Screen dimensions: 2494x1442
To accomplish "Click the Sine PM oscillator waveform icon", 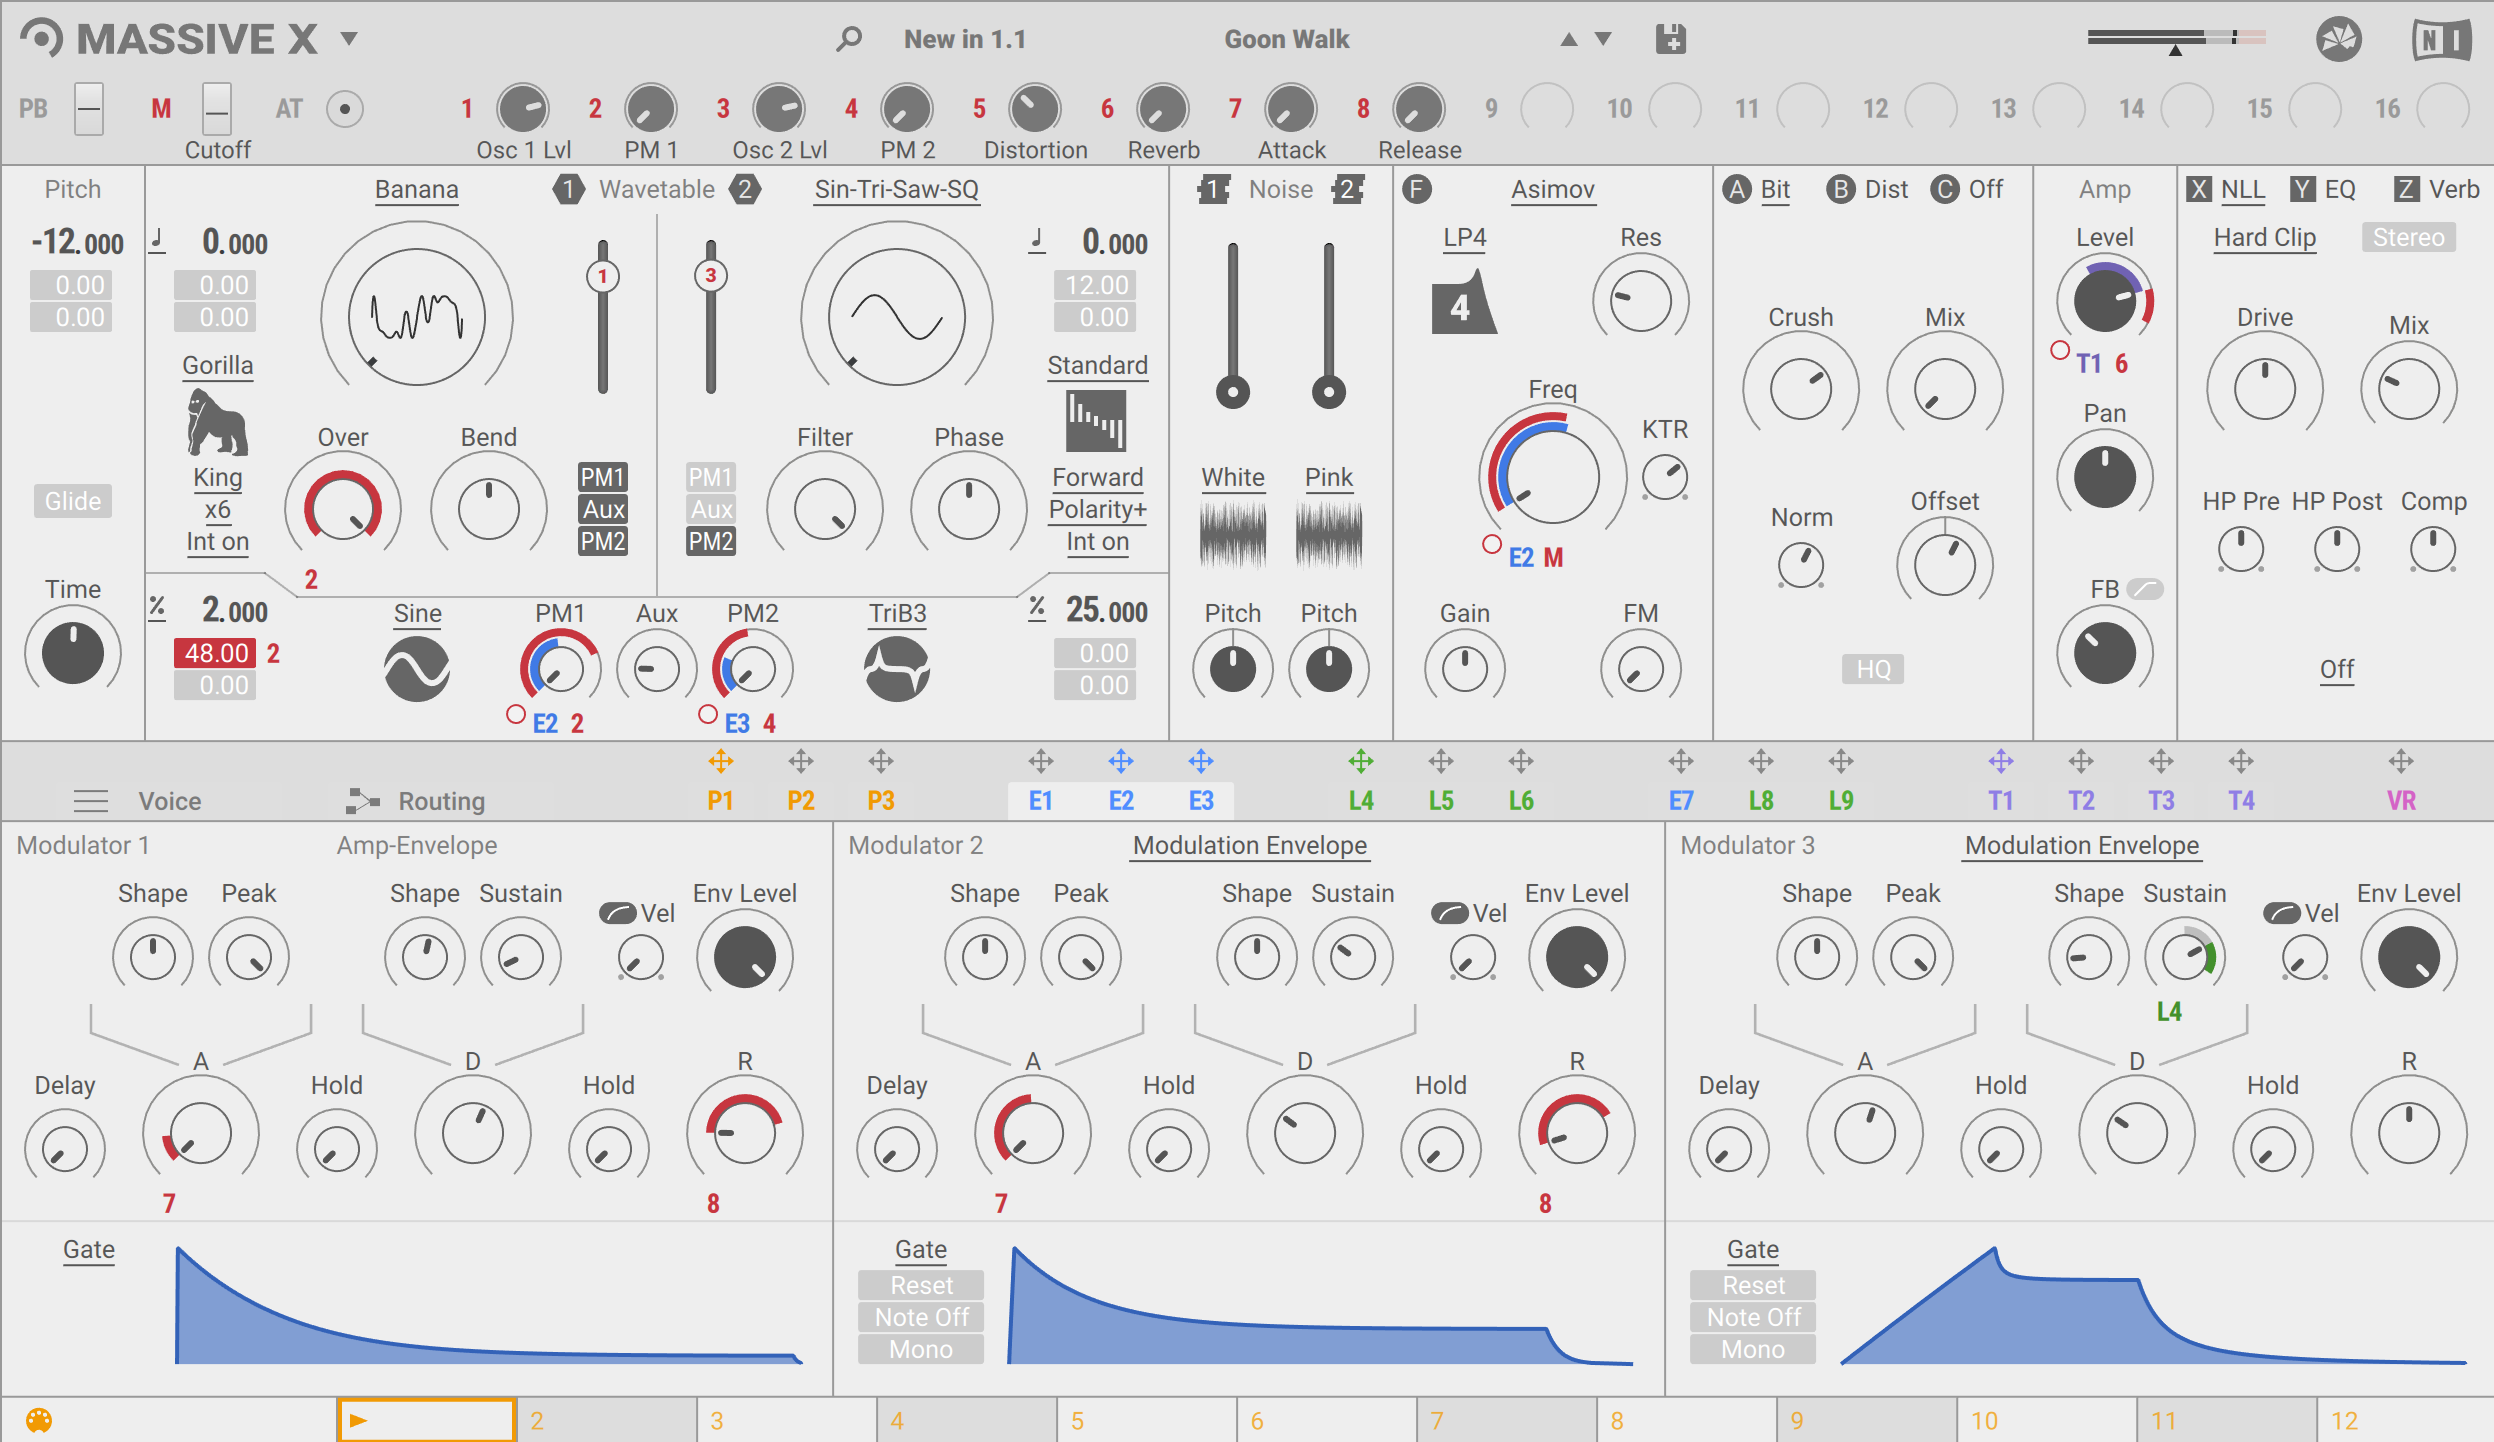I will pyautogui.click(x=417, y=669).
